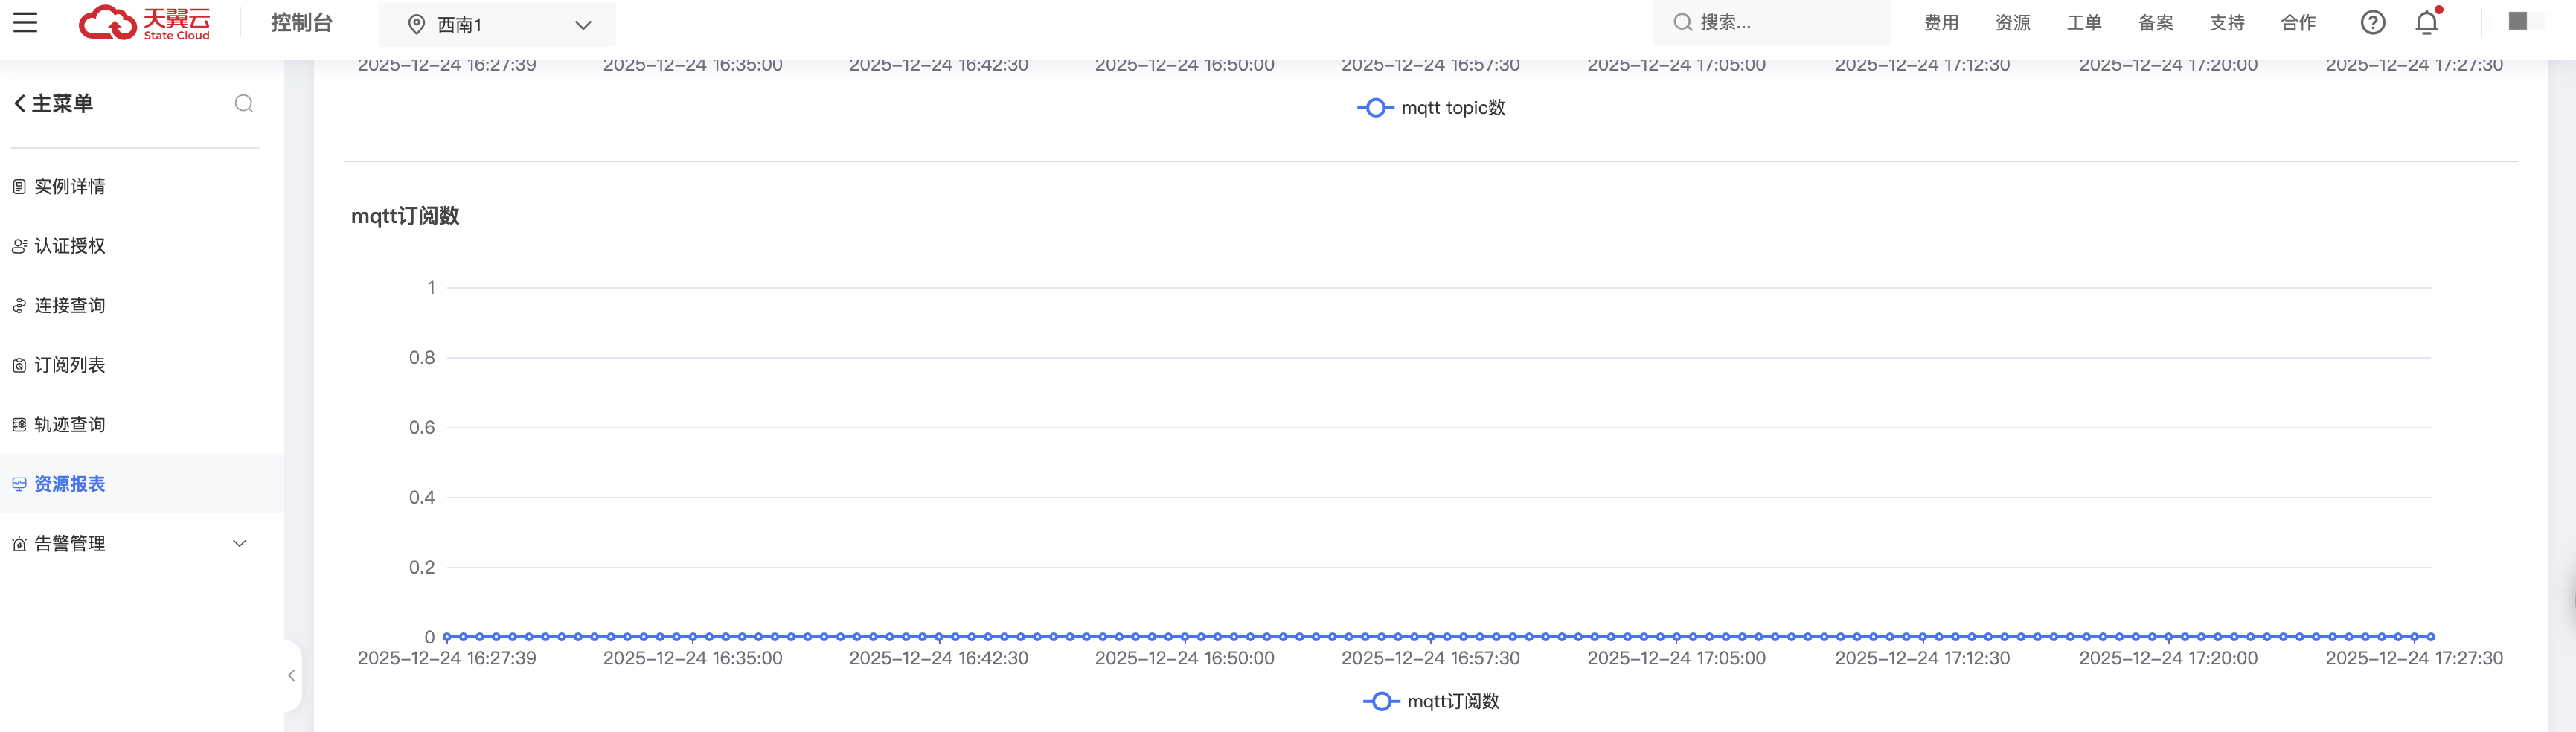
Task: Collapse the sidebar with the arrow handle
Action: (291, 676)
